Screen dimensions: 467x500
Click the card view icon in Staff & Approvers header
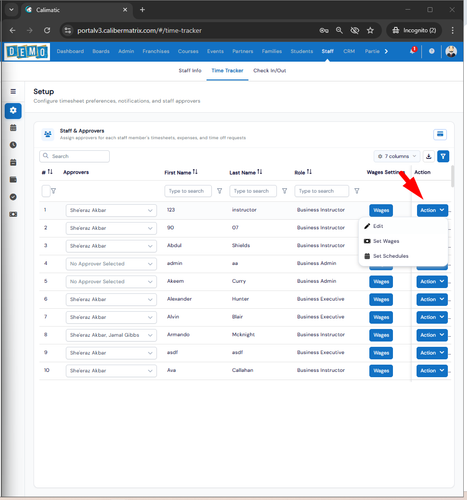click(x=440, y=134)
